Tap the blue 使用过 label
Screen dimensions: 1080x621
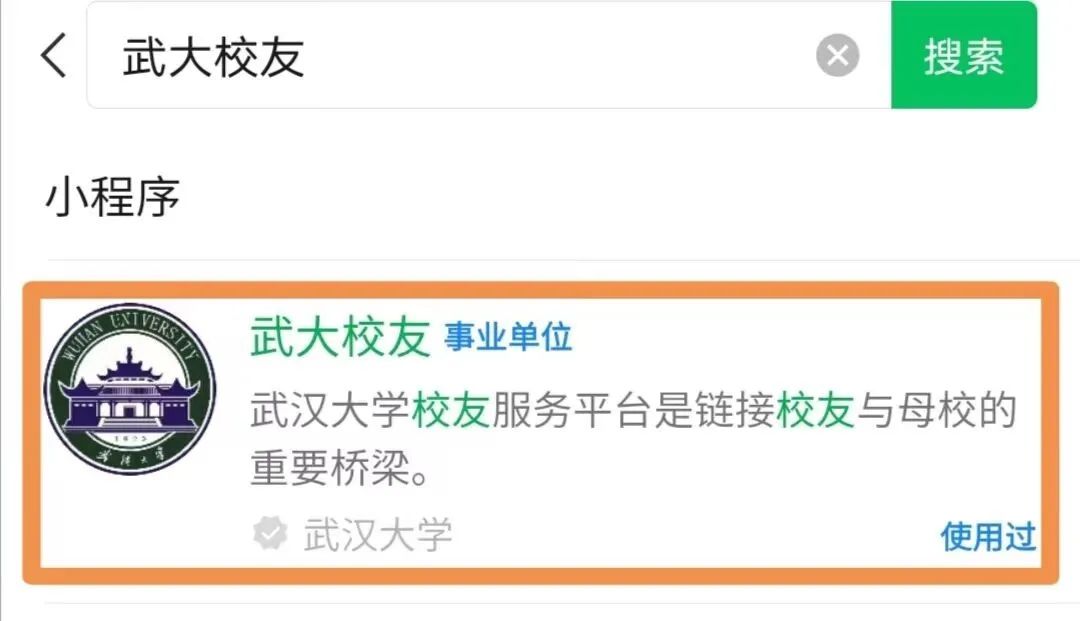pyautogui.click(x=988, y=536)
